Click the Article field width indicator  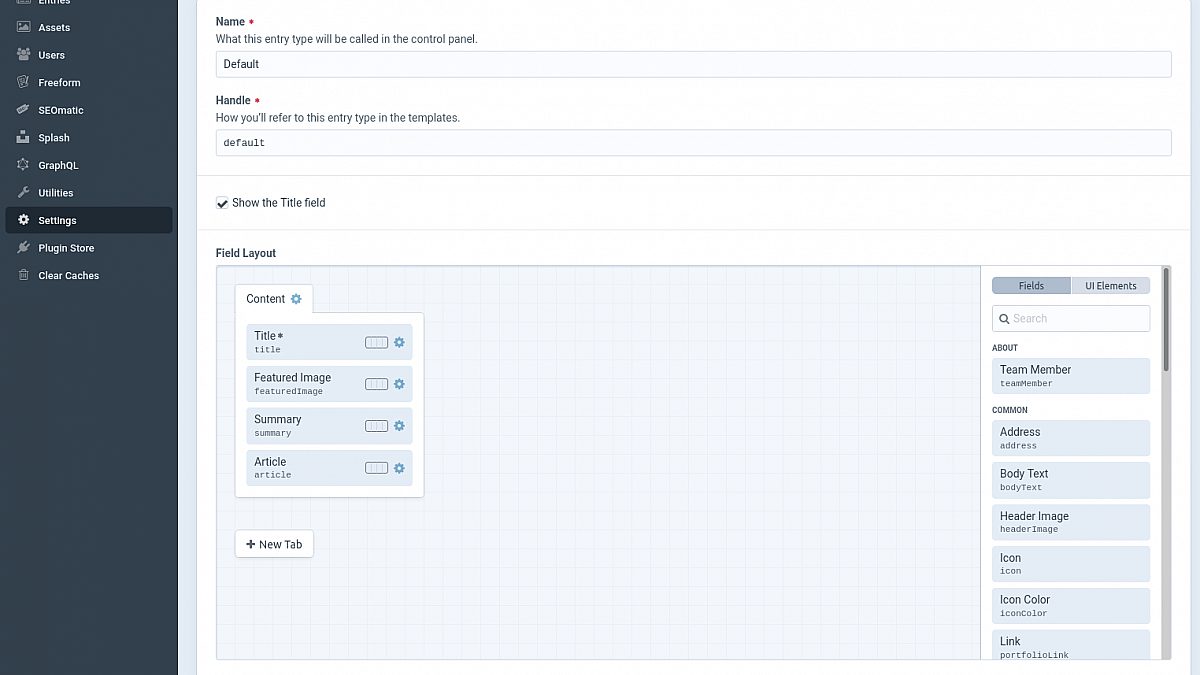click(x=376, y=468)
